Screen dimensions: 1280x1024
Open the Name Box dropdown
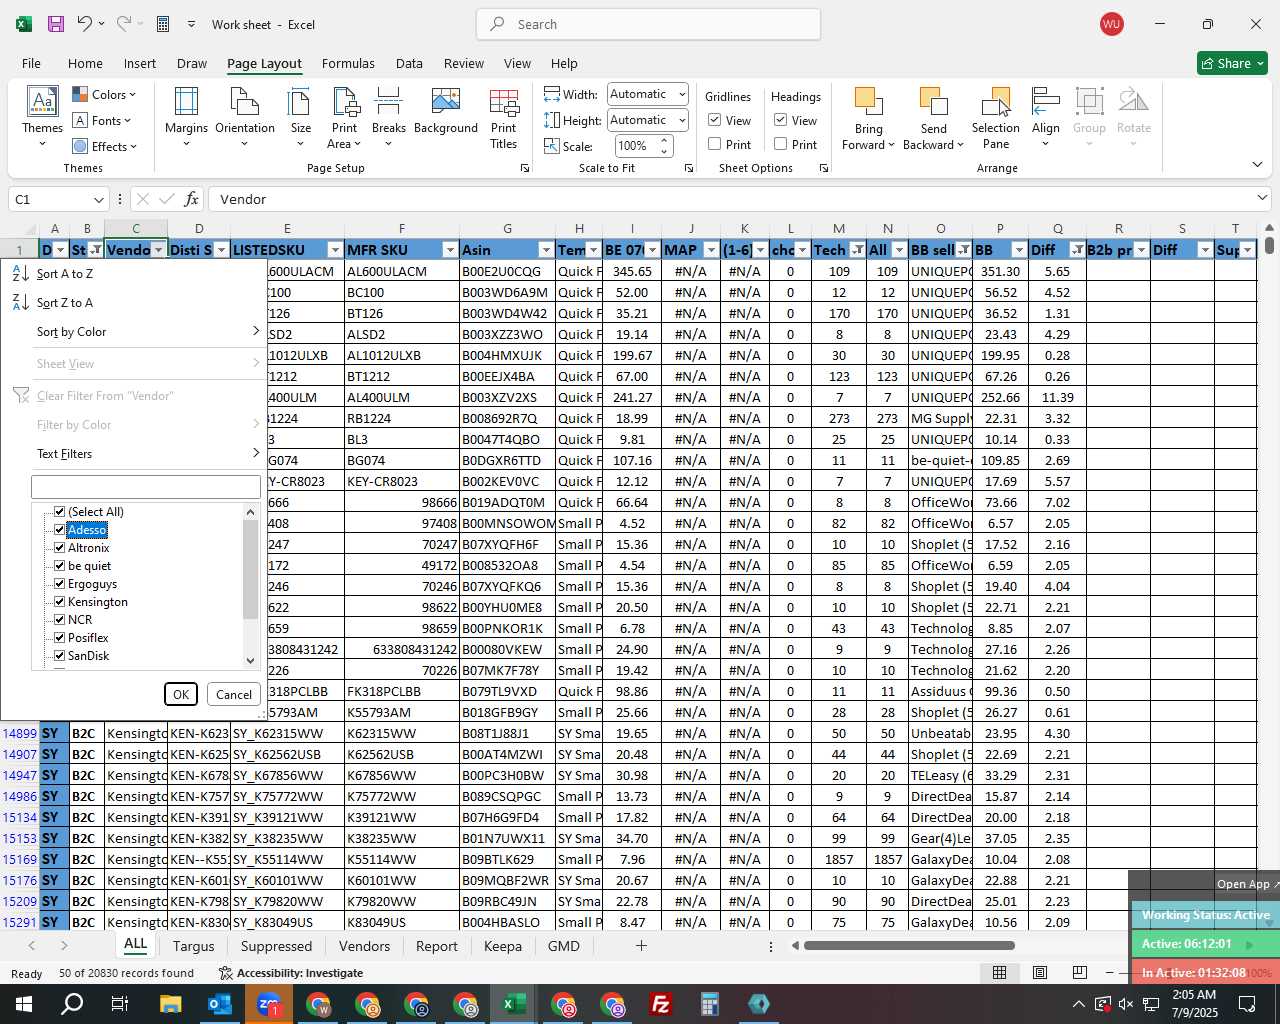pos(98,199)
